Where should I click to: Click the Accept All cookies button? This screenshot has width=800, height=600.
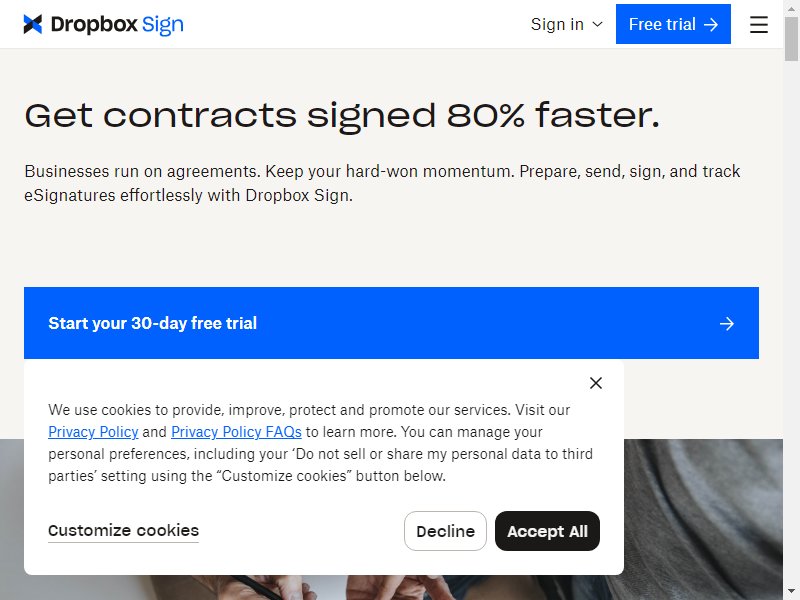(547, 531)
